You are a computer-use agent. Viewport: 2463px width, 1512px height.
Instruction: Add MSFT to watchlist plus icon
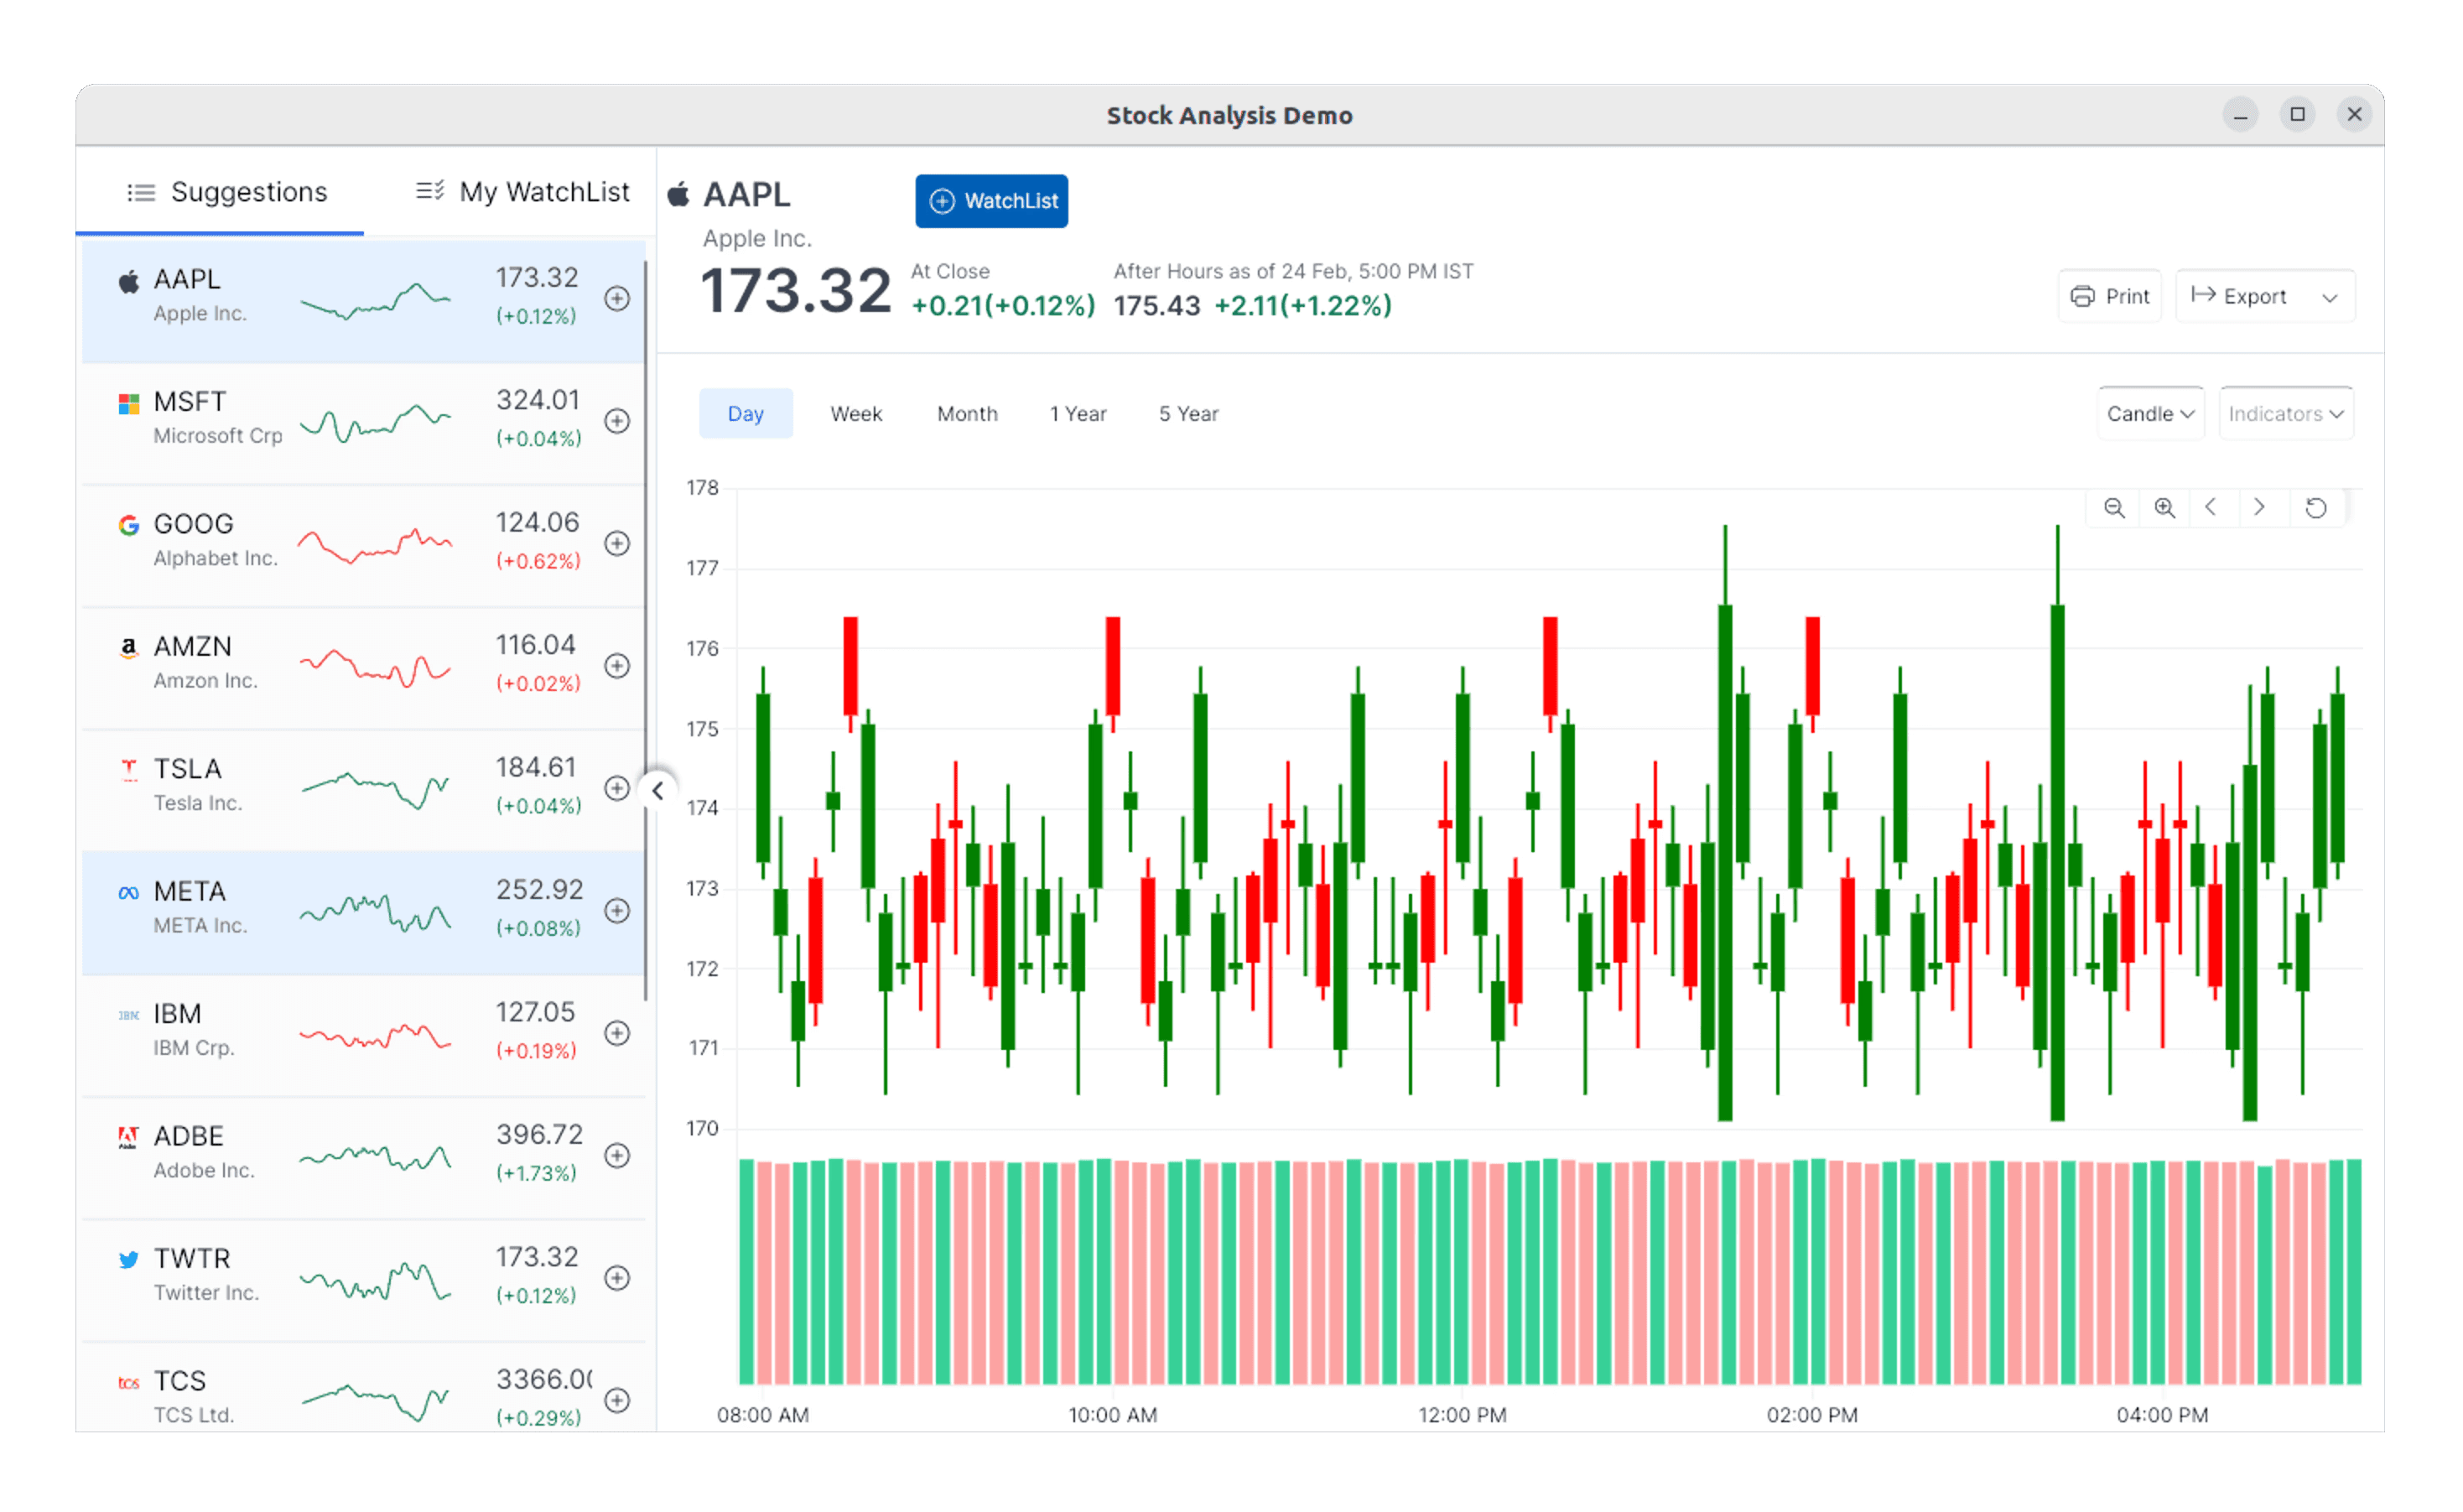[x=617, y=421]
